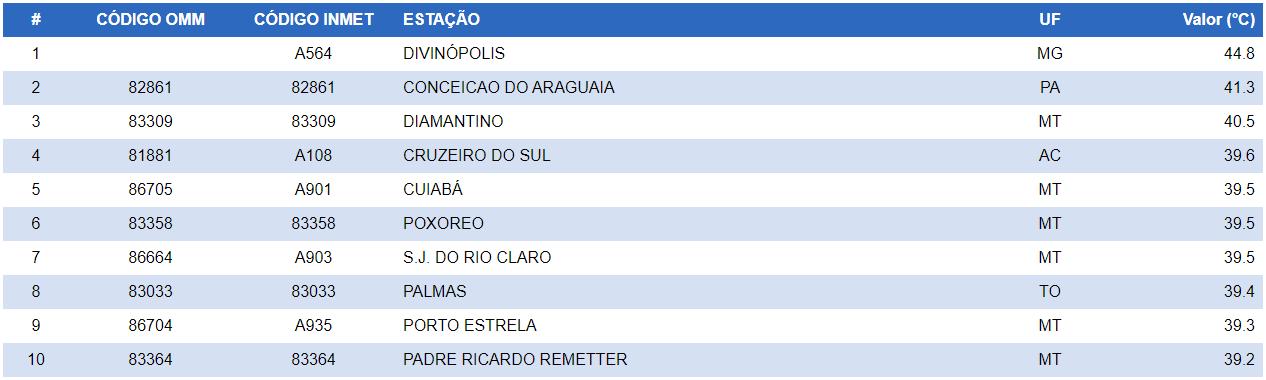Click the CÓDIGO OMM column header

point(151,20)
